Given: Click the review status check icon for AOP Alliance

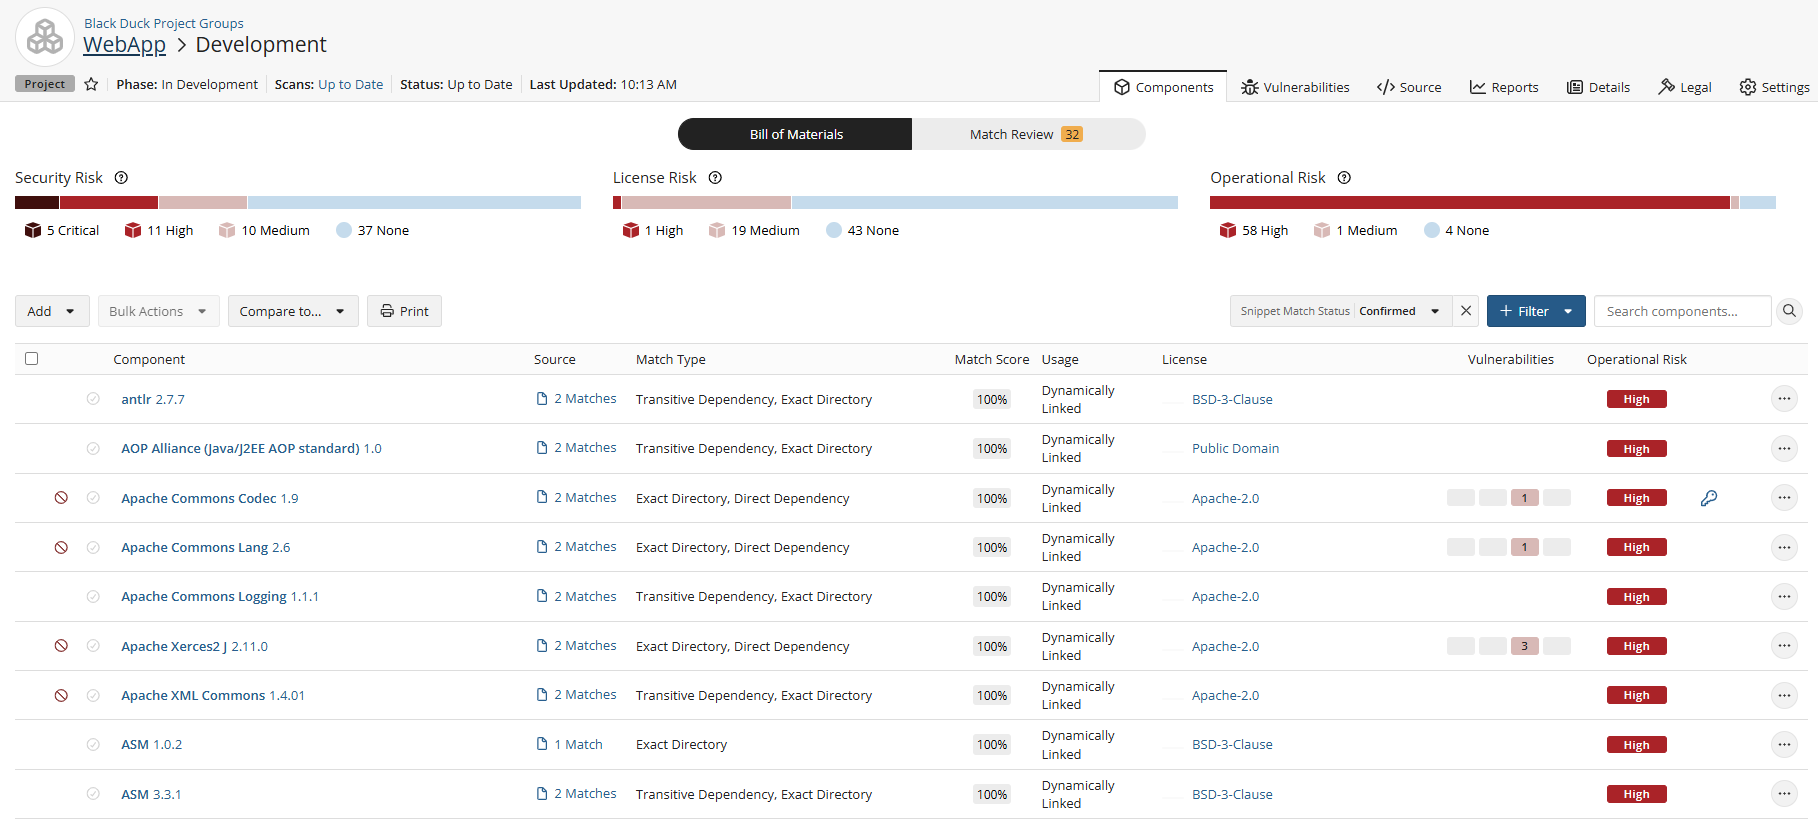Looking at the screenshot, I should coord(93,448).
